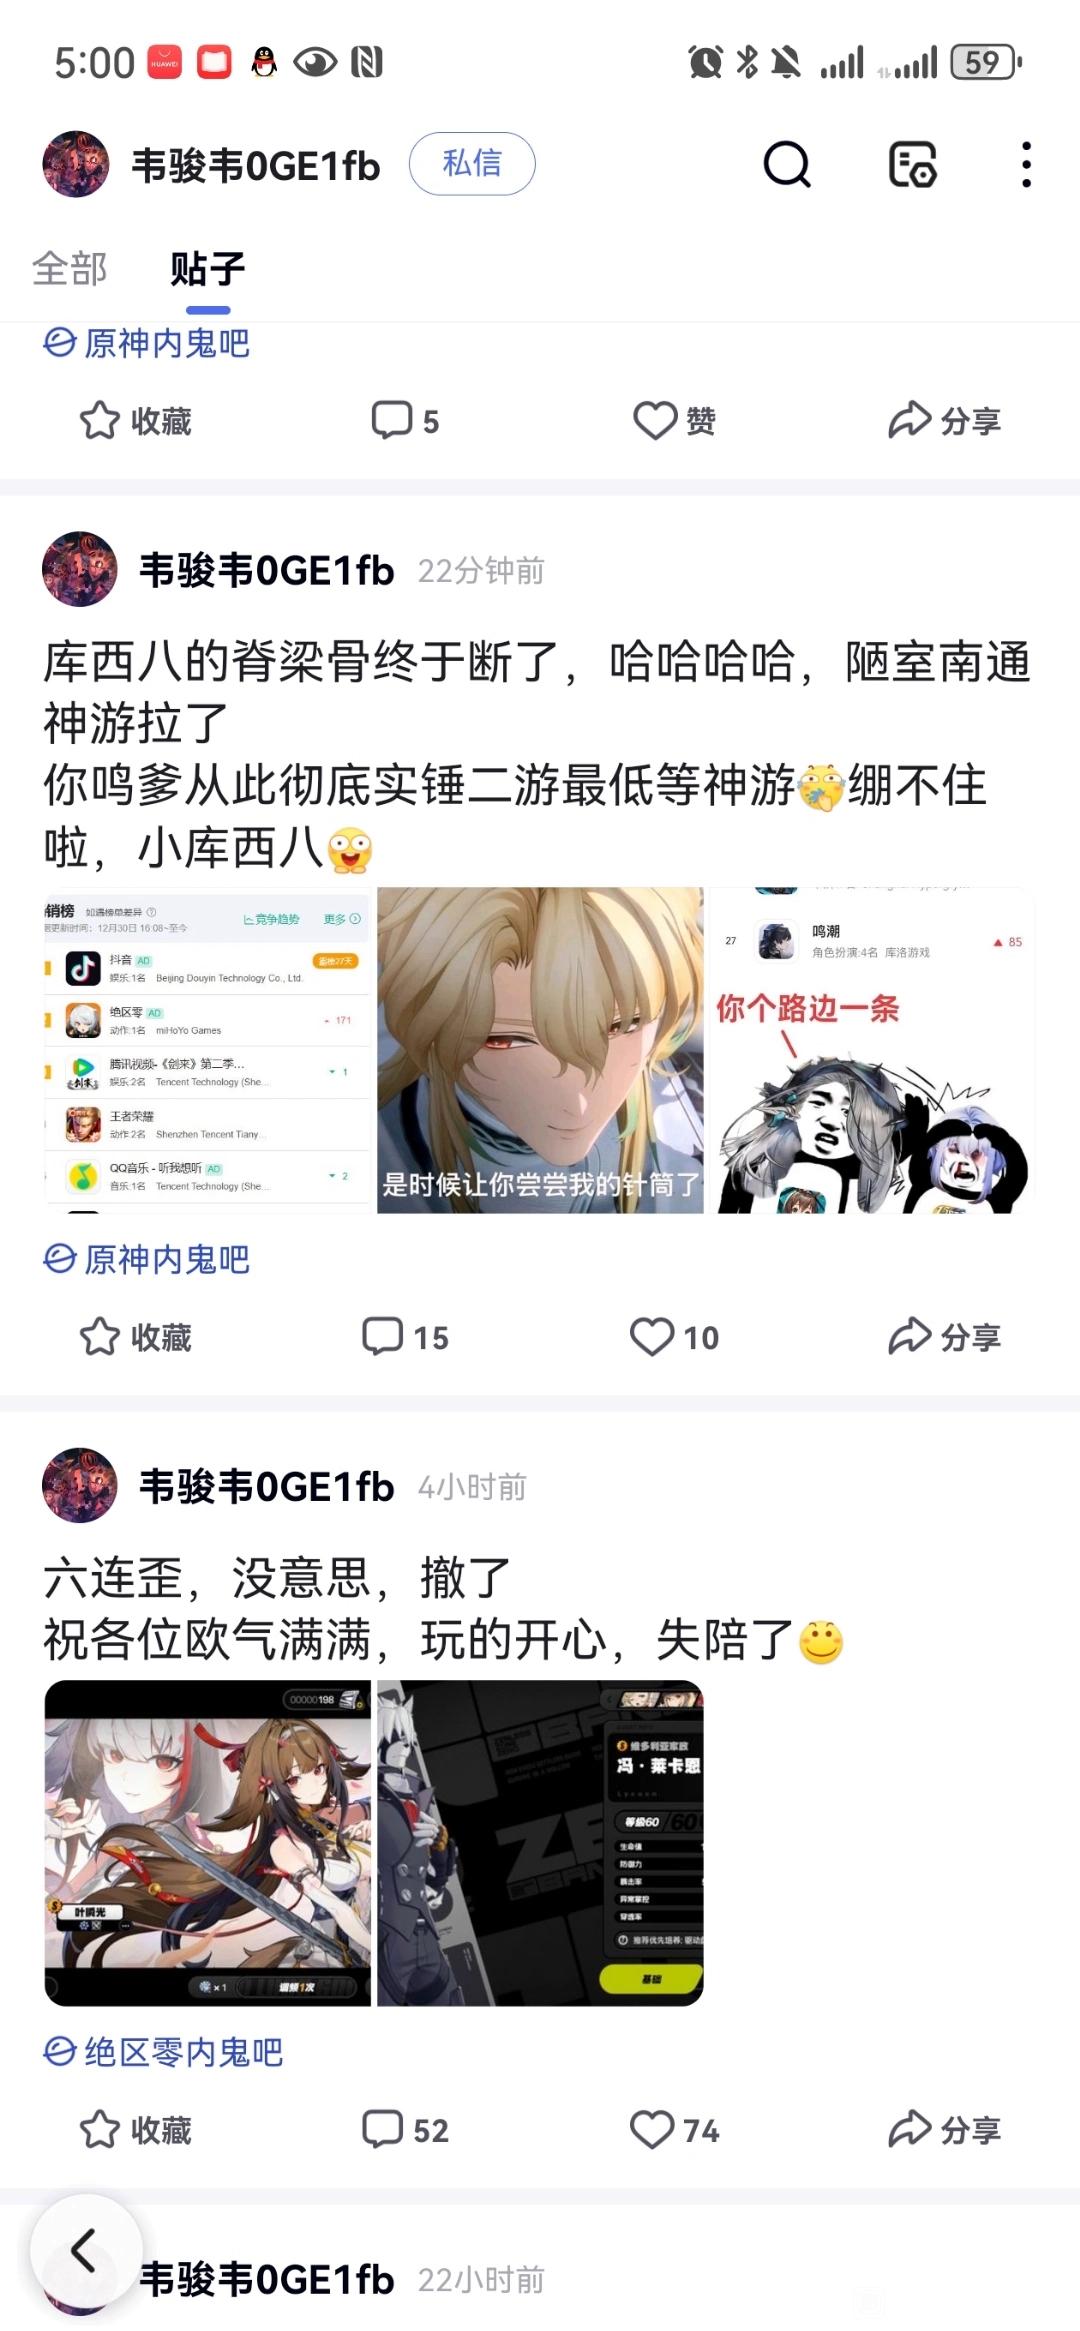The width and height of the screenshot is (1080, 2331).
Task: Tap the calendar-settings icon in header
Action: pos(912,165)
